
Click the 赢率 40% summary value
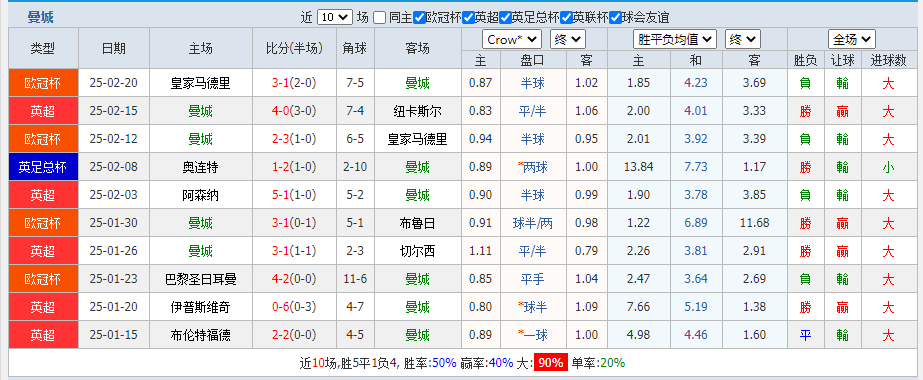[x=501, y=363]
